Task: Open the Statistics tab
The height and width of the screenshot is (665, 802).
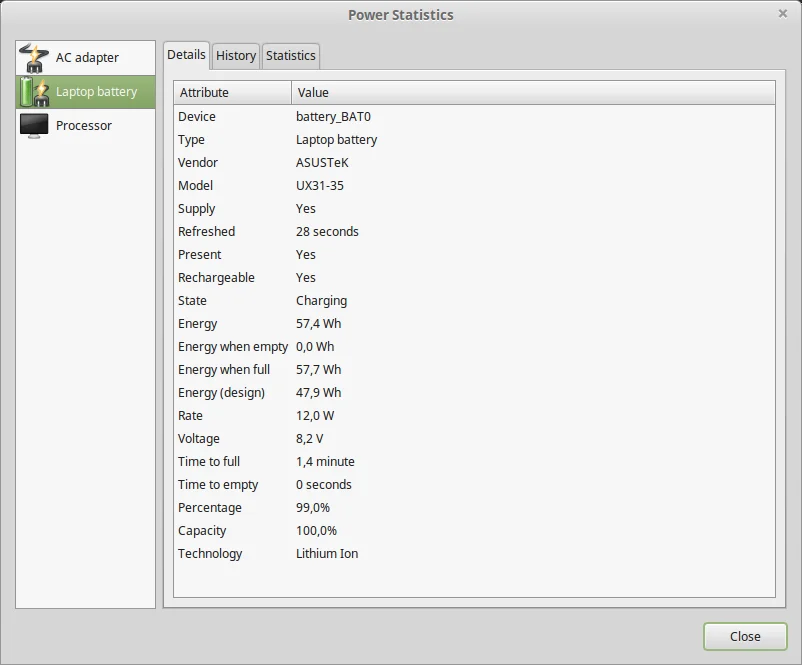Action: (x=291, y=56)
